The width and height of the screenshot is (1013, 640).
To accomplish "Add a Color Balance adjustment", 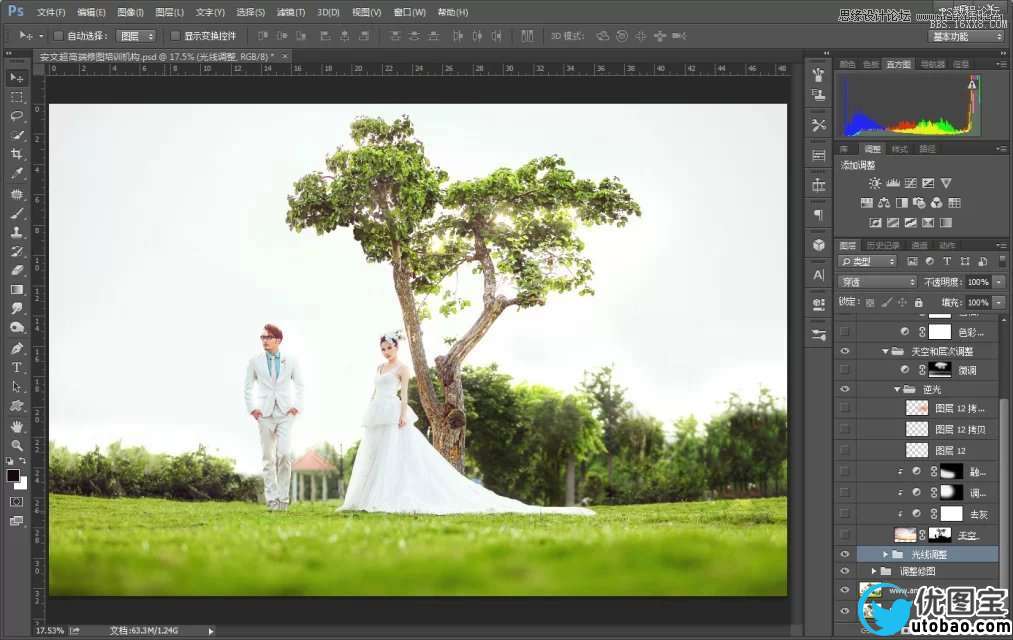I will coord(884,203).
